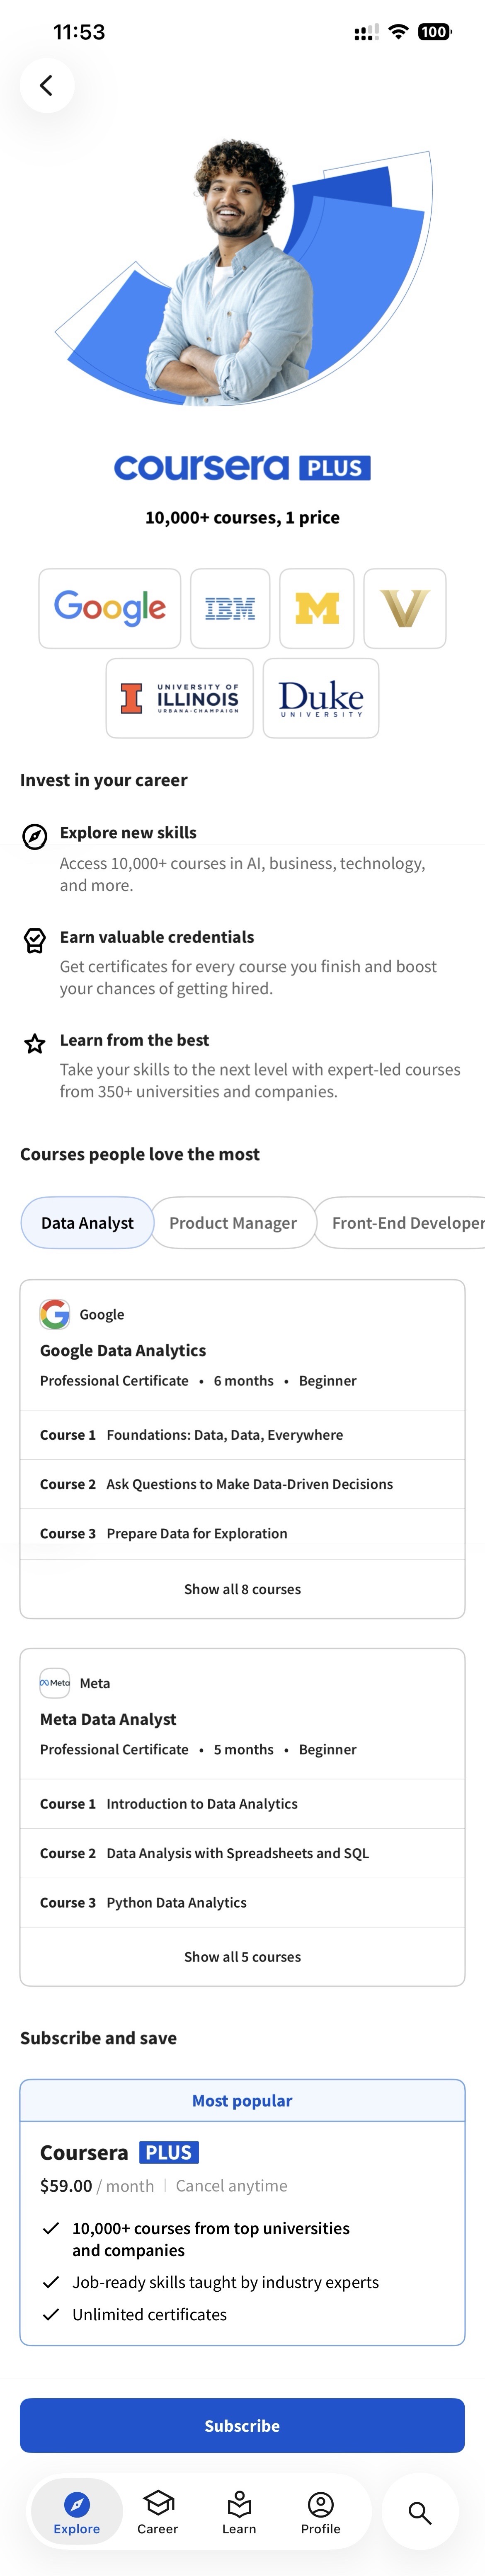
Task: Select the Front-End Developer chip
Action: [405, 1222]
